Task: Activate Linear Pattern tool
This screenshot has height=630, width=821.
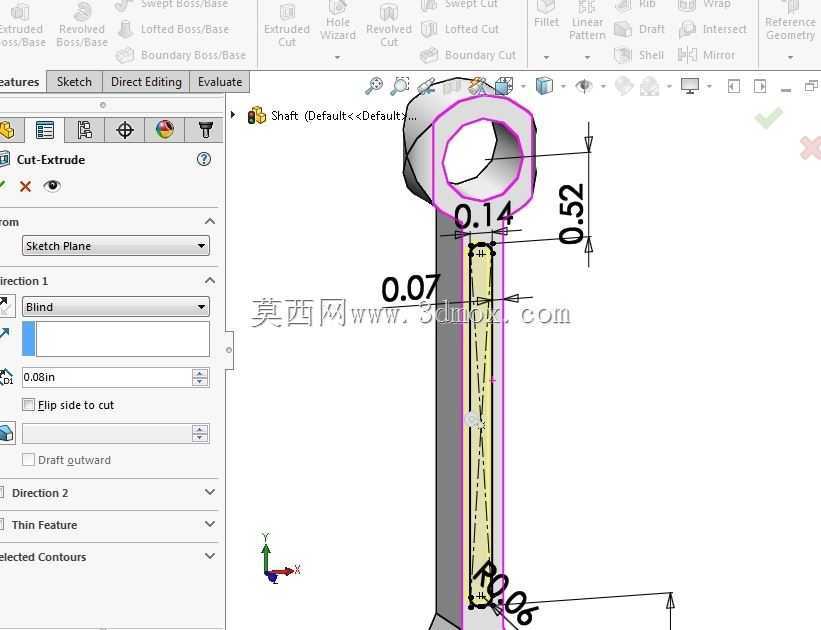Action: [587, 21]
